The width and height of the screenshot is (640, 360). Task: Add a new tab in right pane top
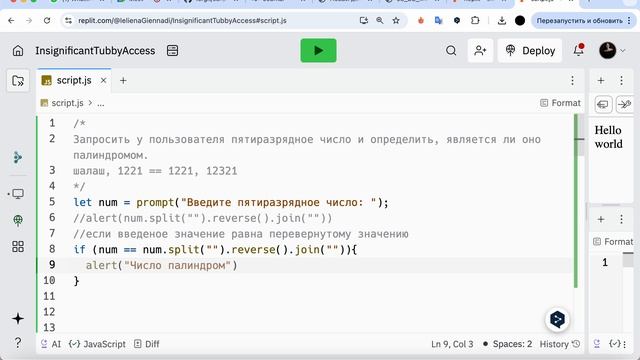(601, 80)
